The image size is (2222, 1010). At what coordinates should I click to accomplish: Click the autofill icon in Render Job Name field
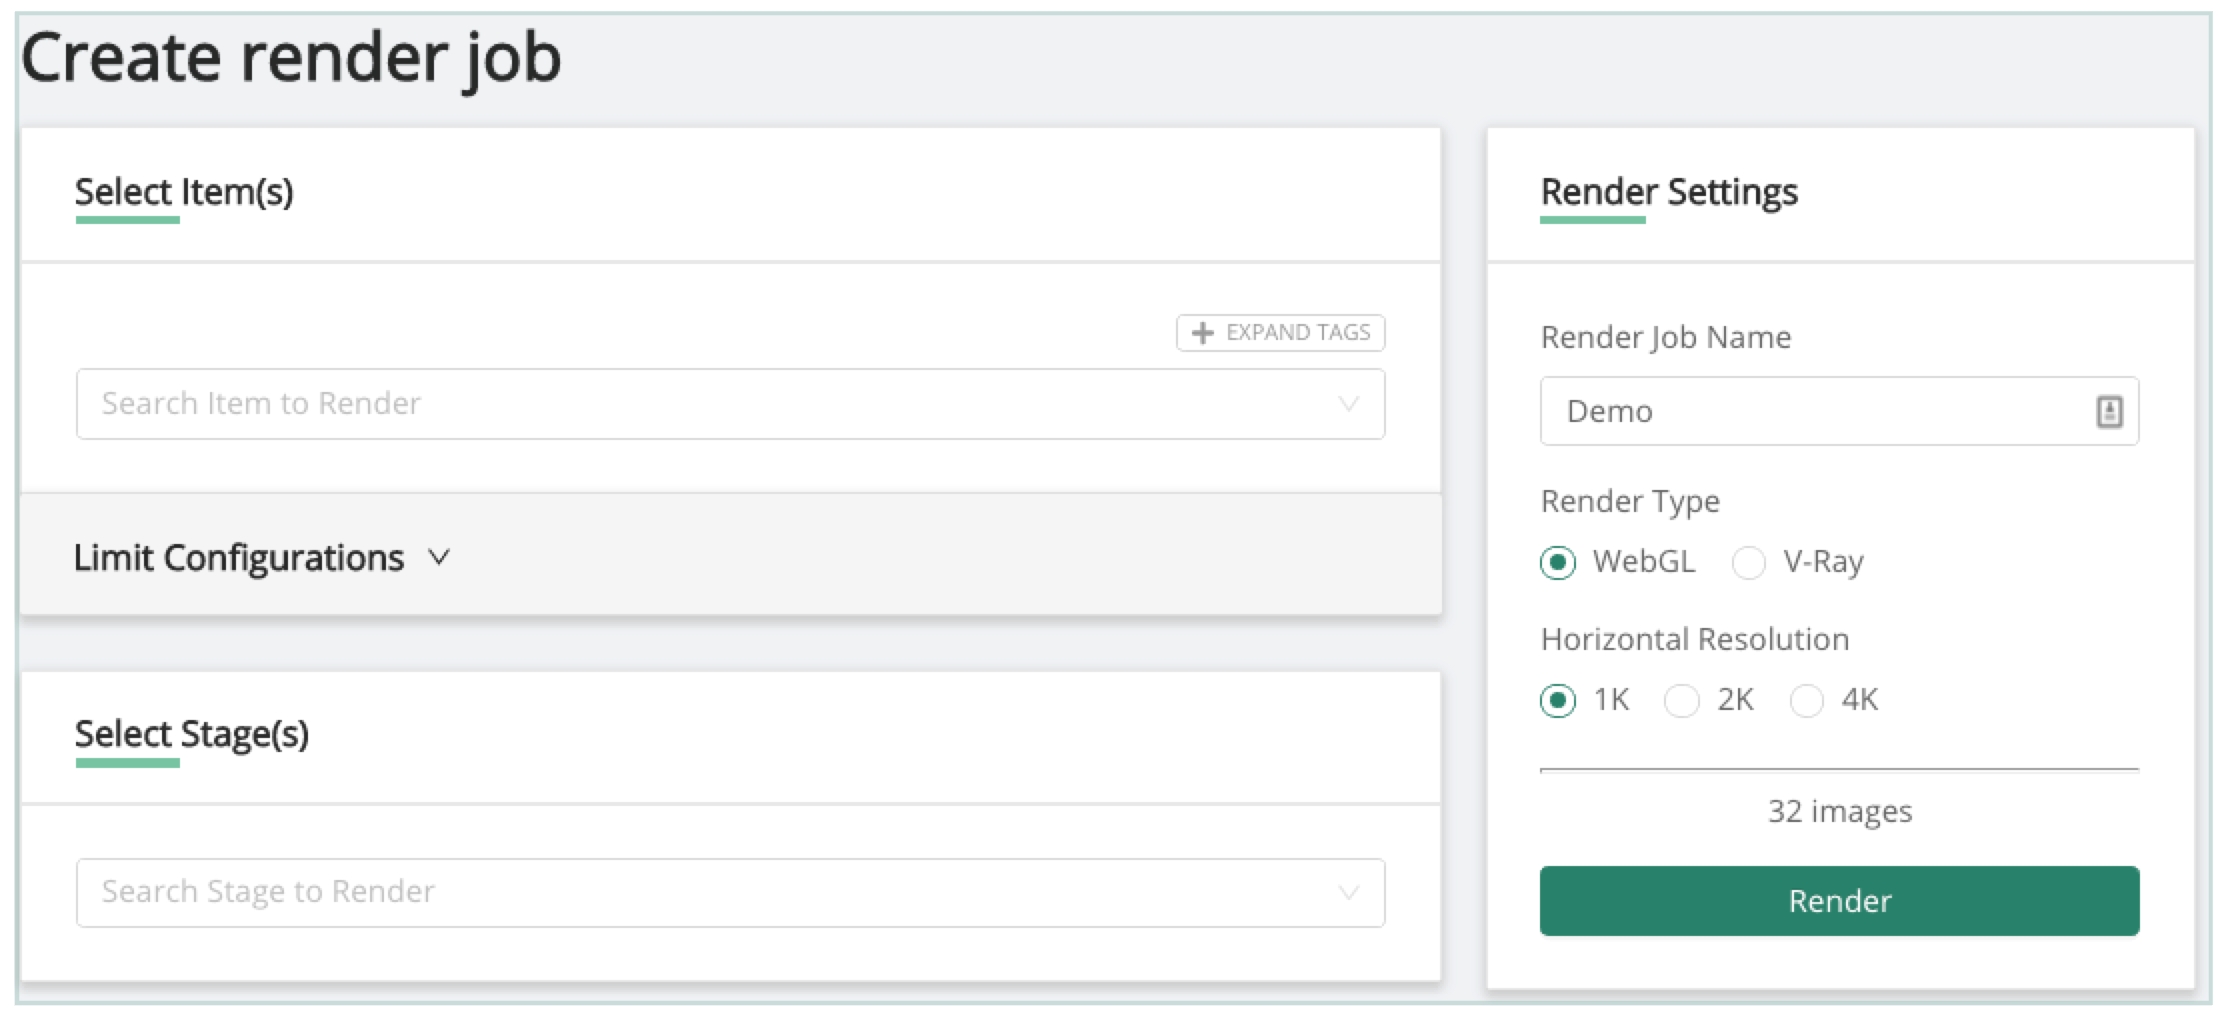coord(2109,411)
